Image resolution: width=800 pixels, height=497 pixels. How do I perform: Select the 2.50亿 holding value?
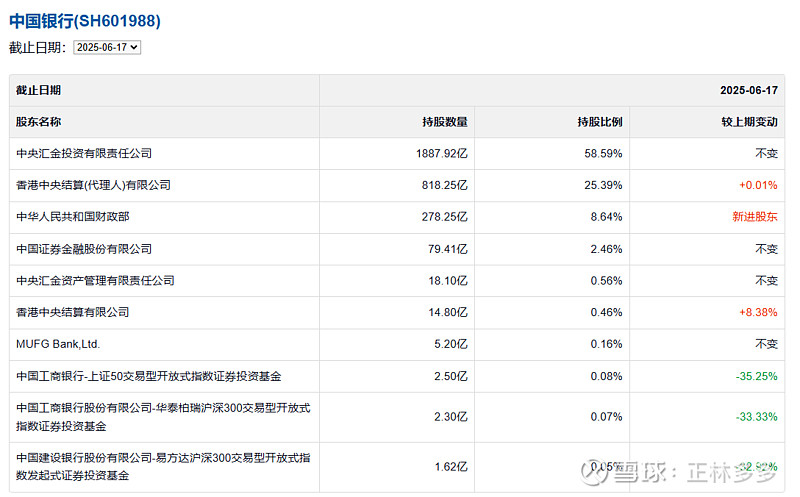tap(451, 376)
